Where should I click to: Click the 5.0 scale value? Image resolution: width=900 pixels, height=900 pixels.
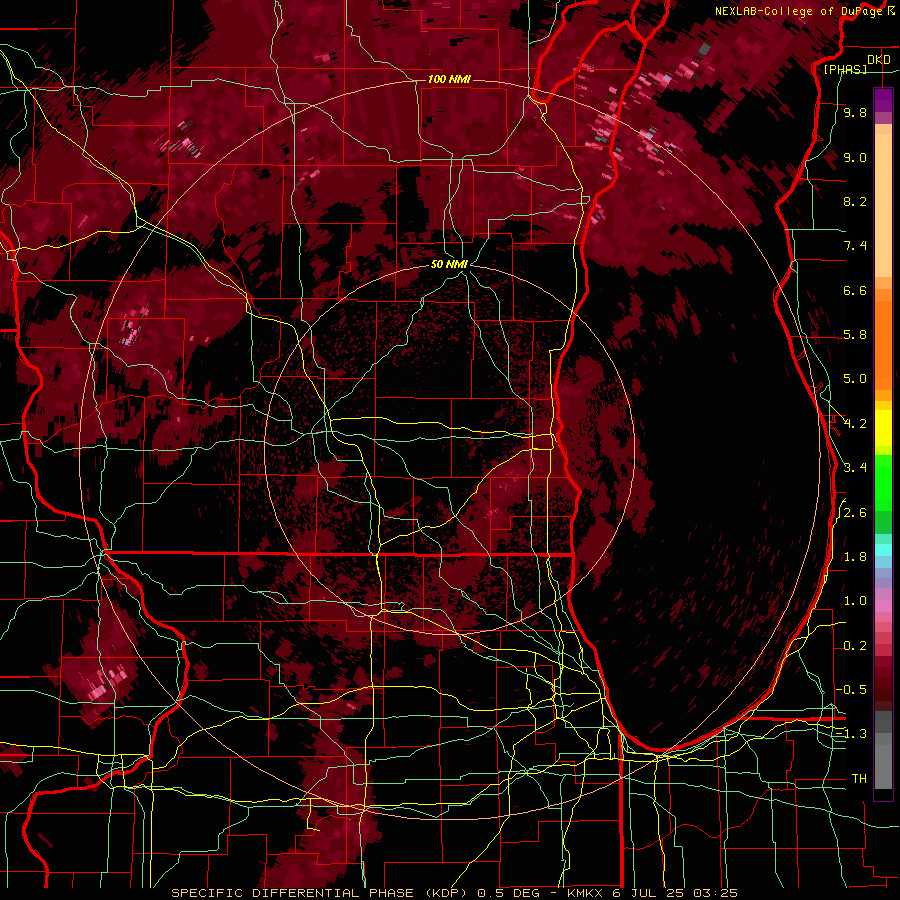point(855,379)
